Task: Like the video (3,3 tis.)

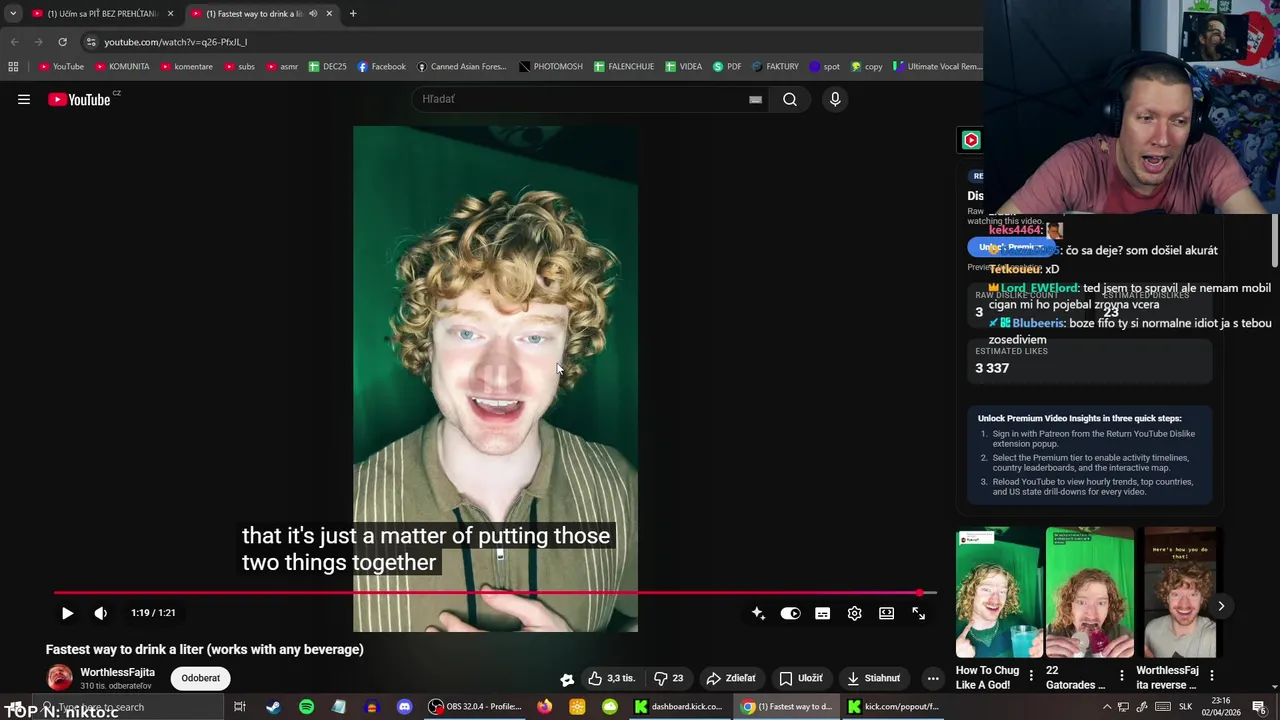Action: (611, 678)
